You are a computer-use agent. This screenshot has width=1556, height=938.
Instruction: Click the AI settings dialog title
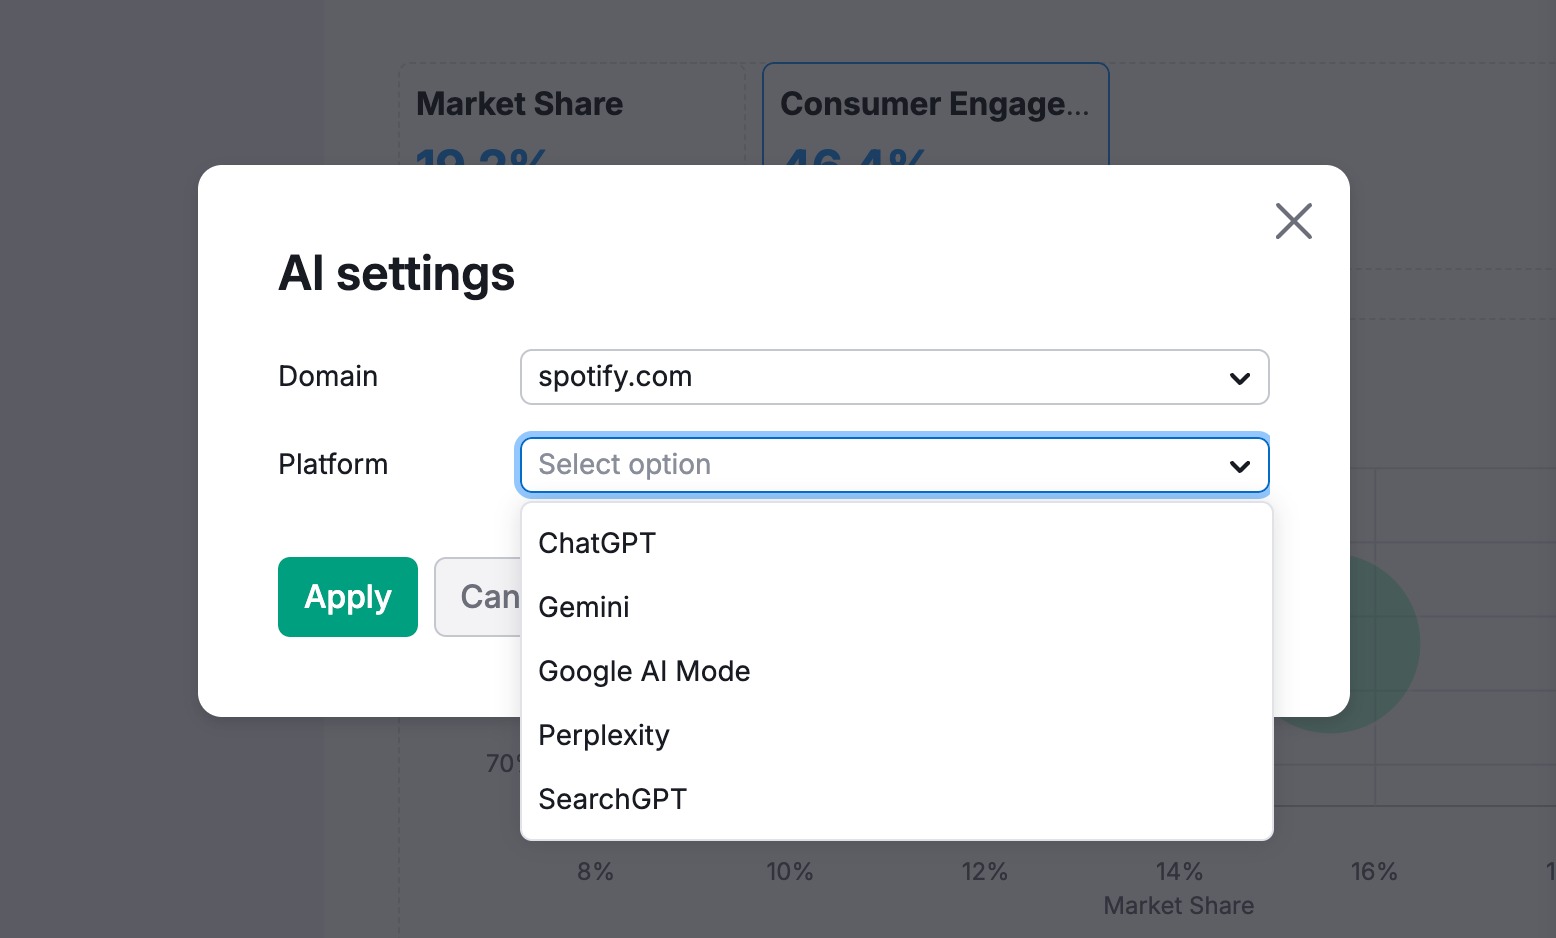(x=396, y=273)
